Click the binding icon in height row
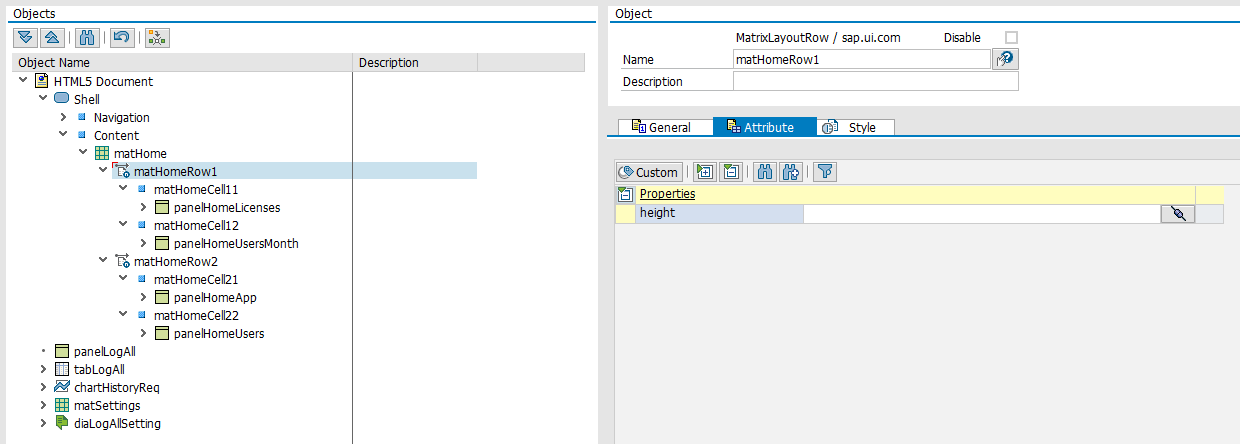Viewport: 1240px width, 444px height. pyautogui.click(x=1177, y=213)
